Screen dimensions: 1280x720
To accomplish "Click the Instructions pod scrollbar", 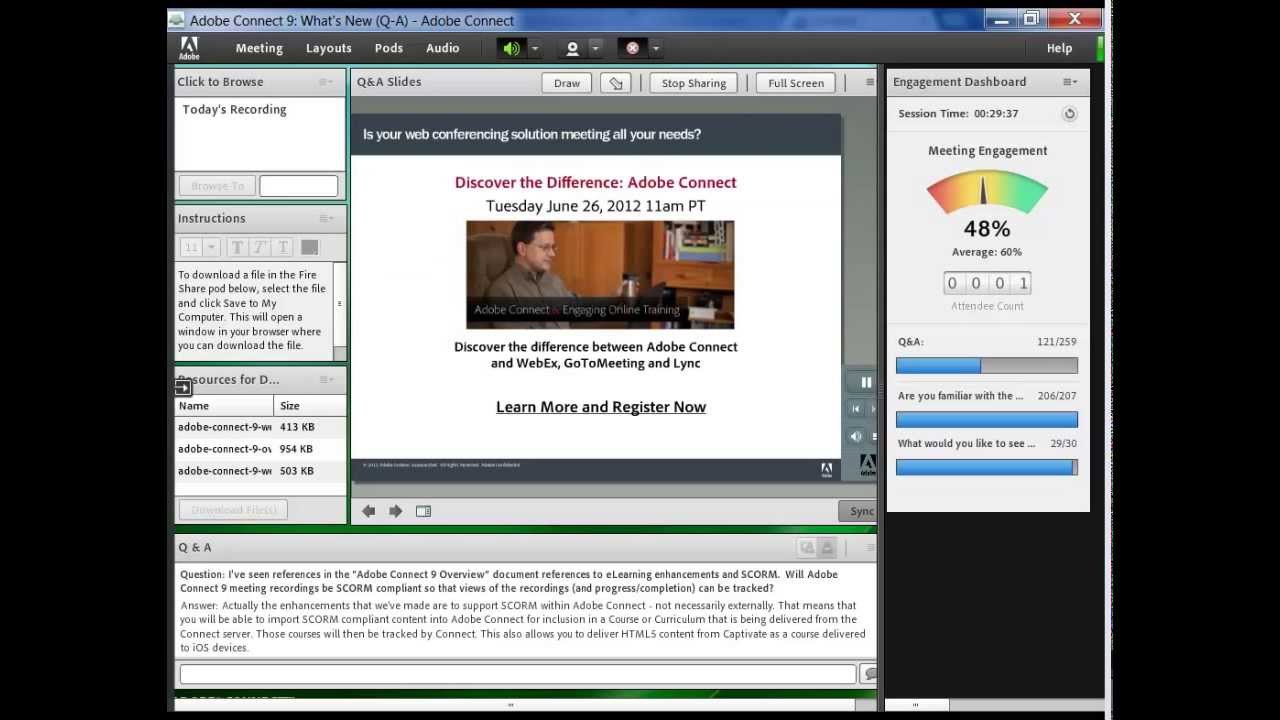I will (x=340, y=311).
